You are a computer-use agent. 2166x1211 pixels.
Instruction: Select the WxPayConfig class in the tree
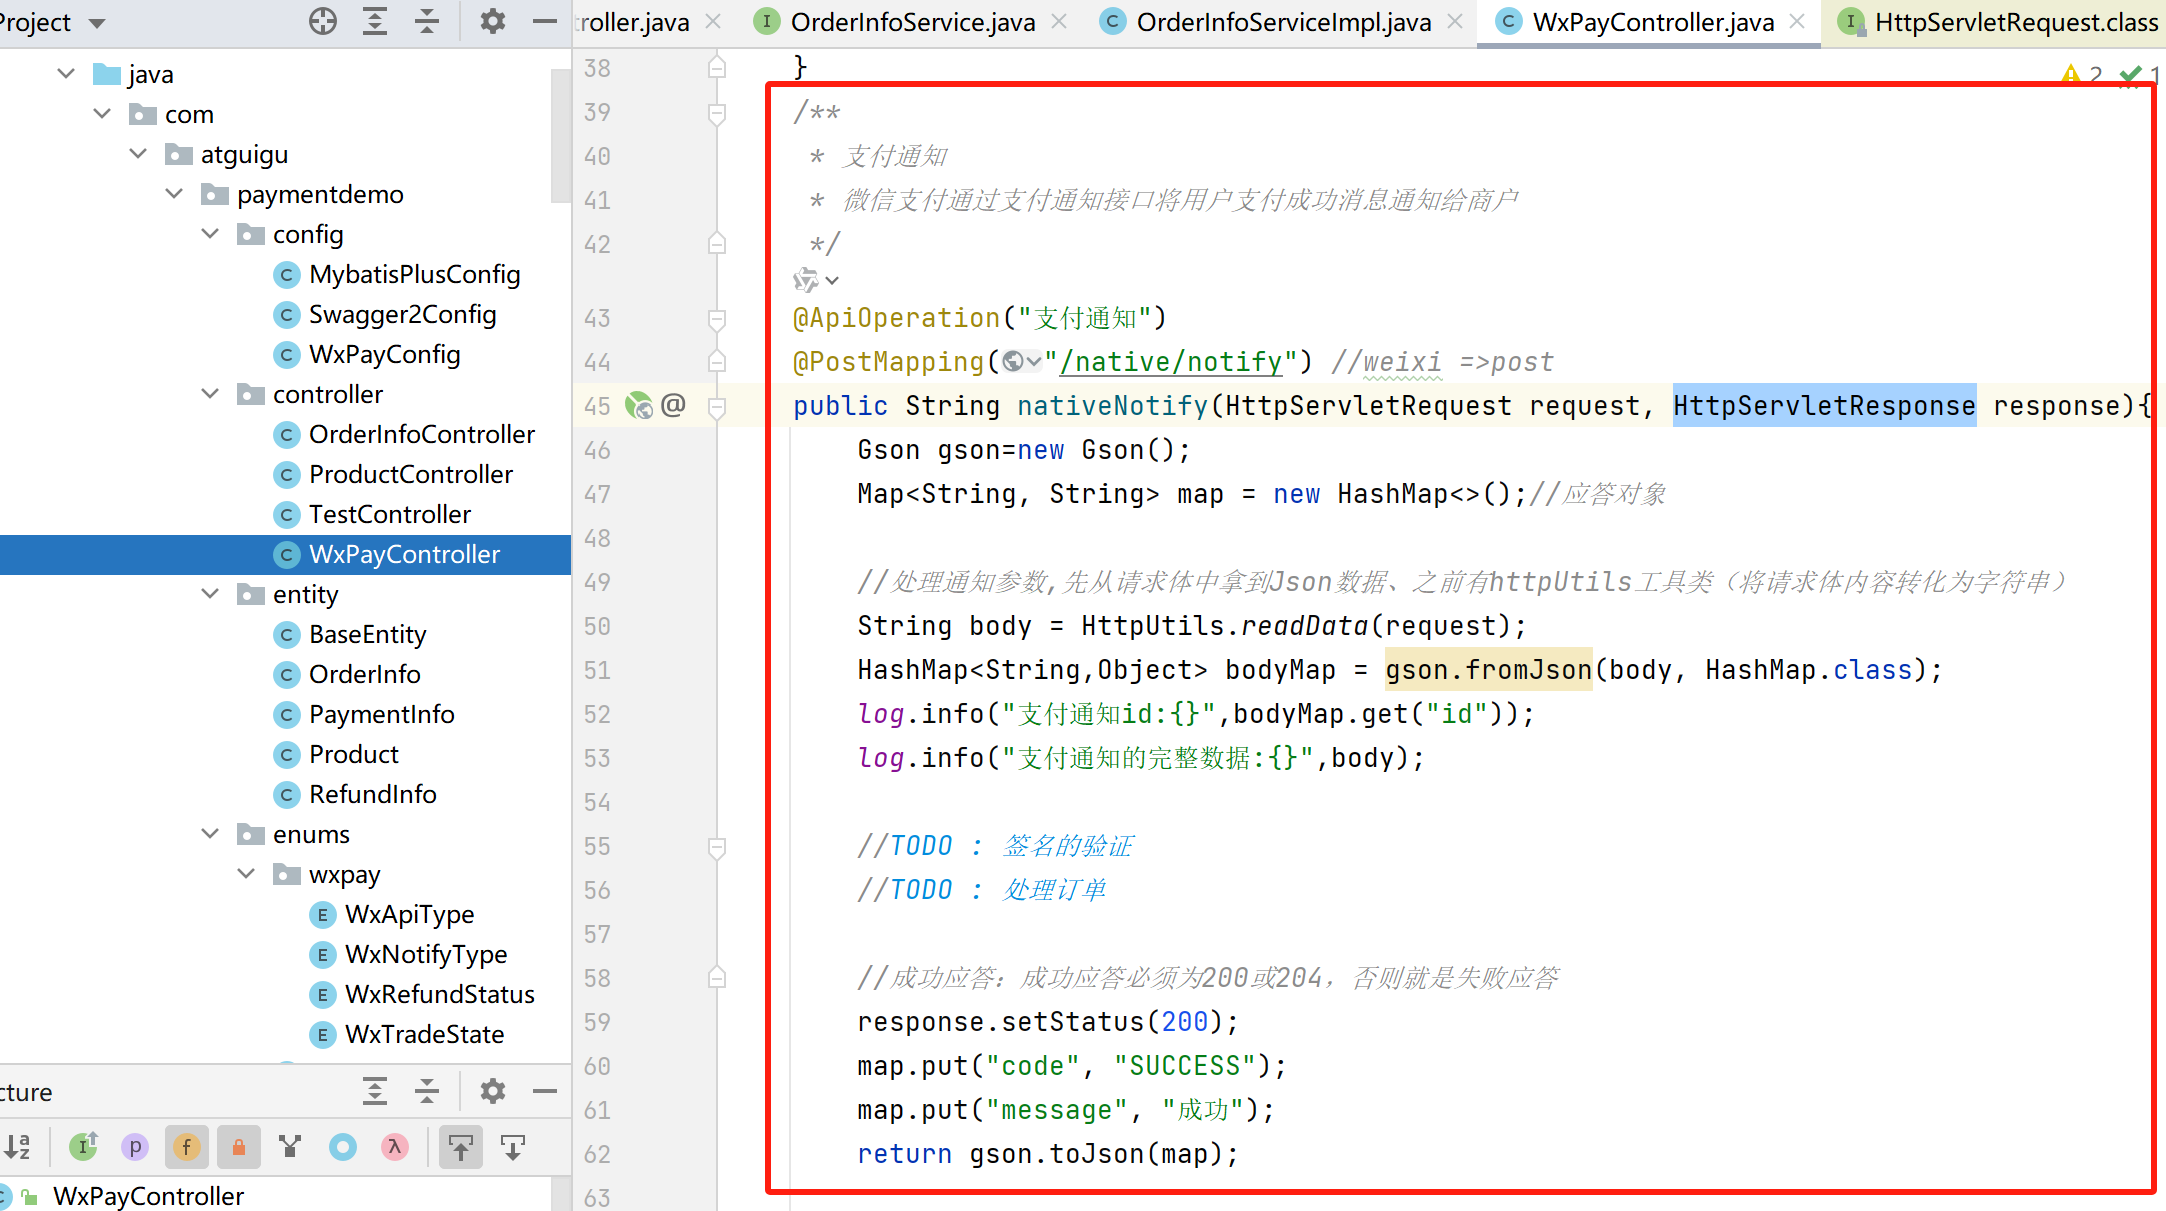pos(384,354)
